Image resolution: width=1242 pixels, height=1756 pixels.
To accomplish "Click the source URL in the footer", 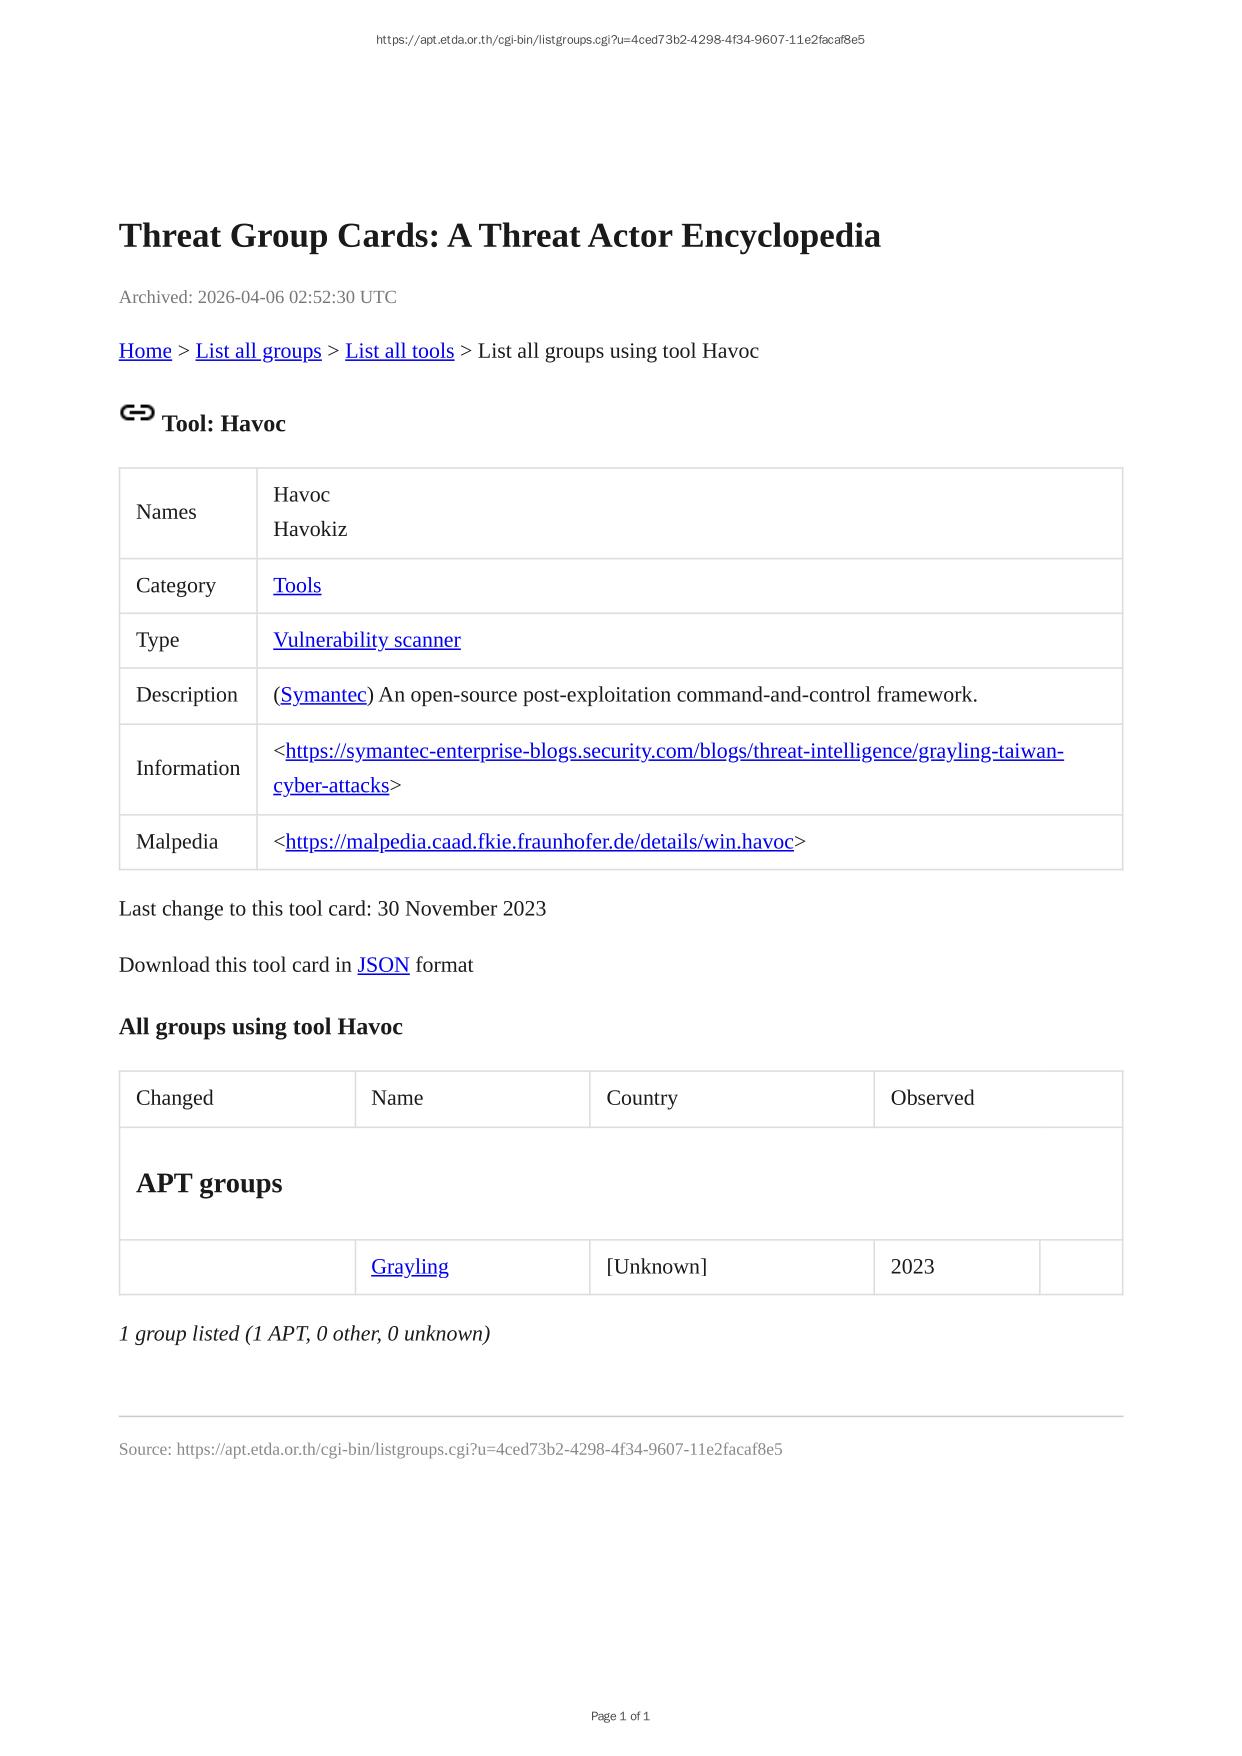I will pos(479,1449).
